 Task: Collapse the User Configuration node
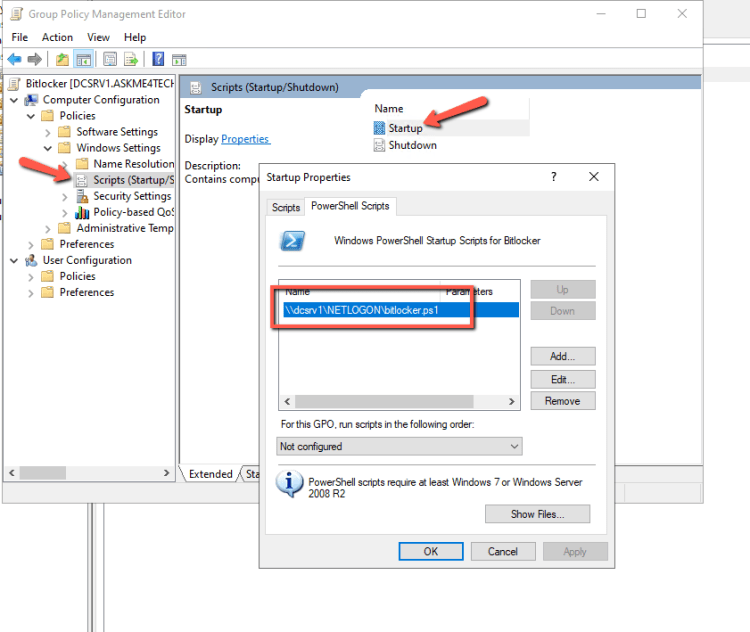tap(14, 261)
